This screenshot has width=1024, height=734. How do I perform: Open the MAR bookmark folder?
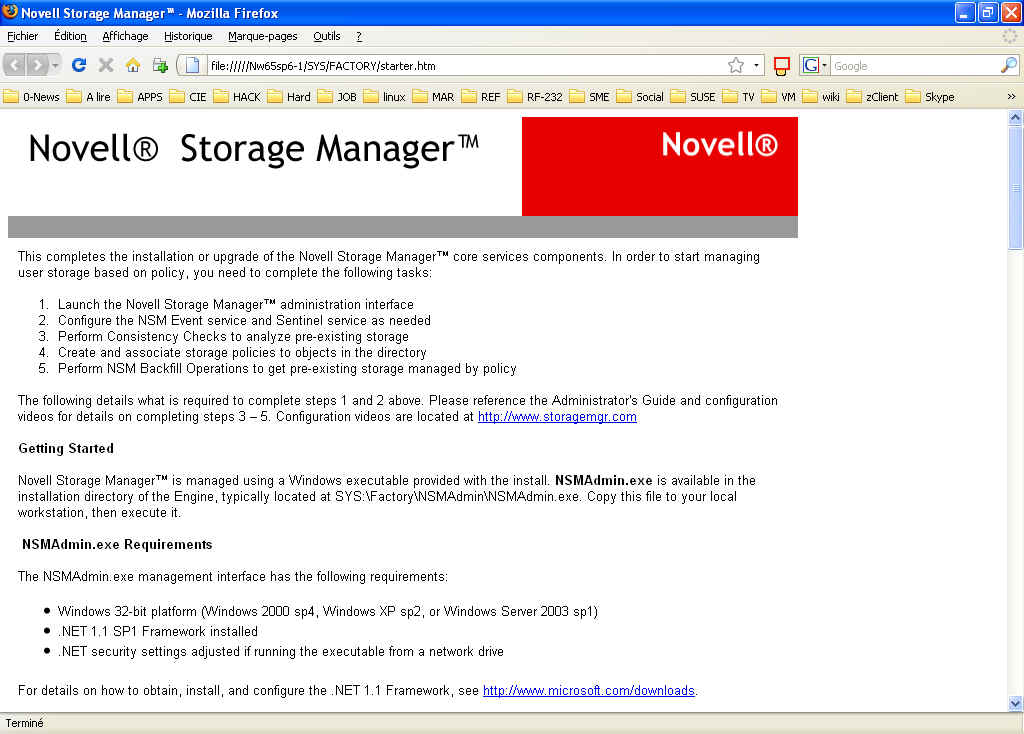[434, 97]
